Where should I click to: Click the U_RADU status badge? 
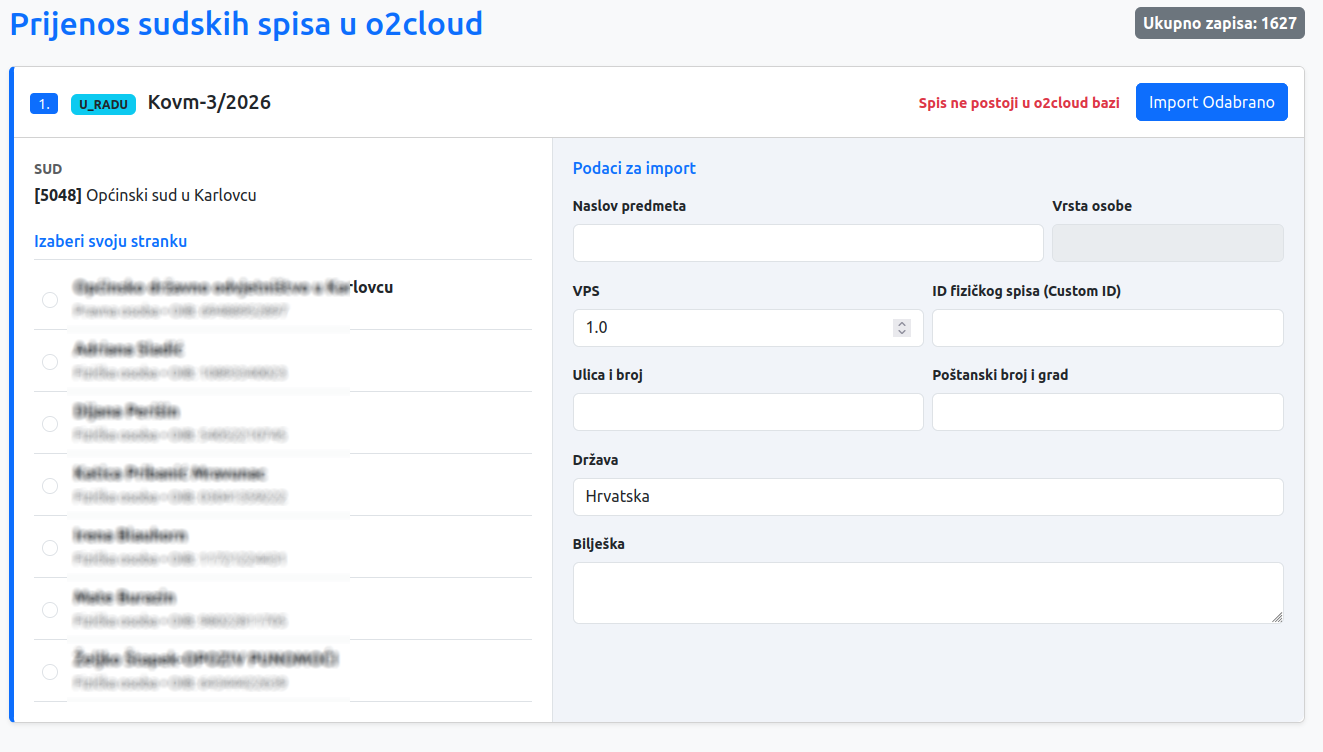[x=103, y=104]
